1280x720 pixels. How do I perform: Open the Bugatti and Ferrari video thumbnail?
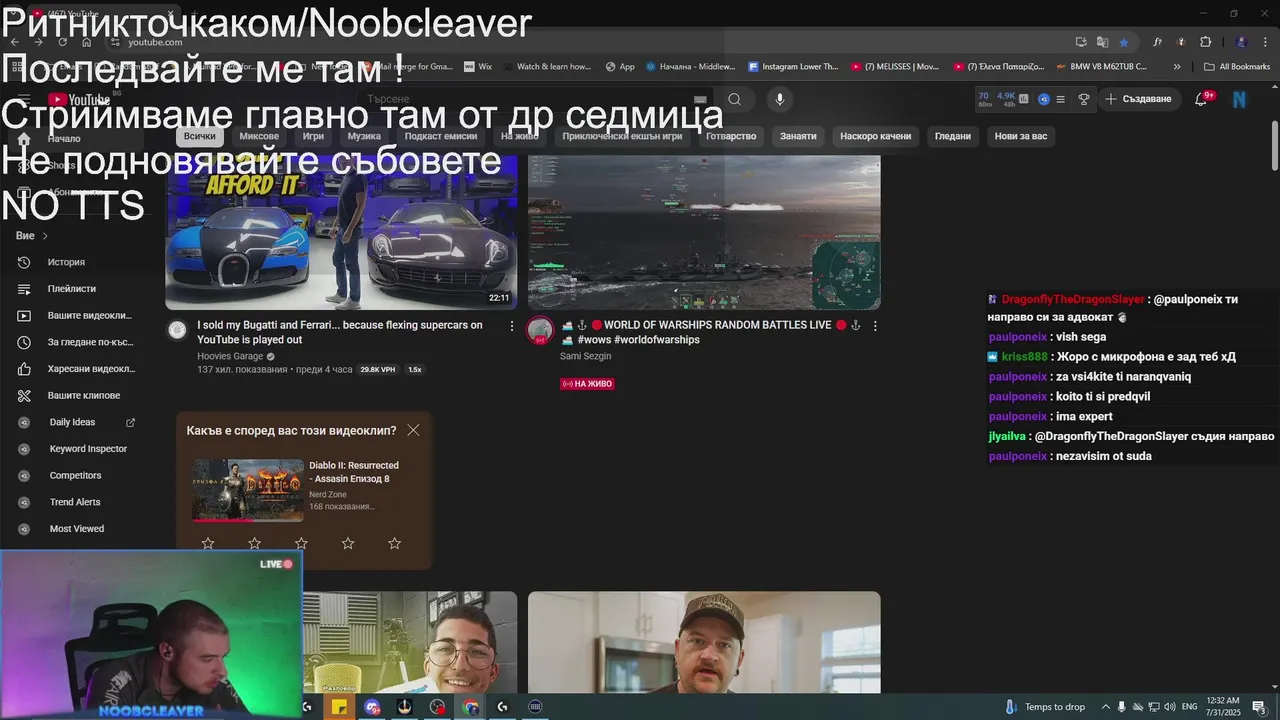tap(341, 232)
